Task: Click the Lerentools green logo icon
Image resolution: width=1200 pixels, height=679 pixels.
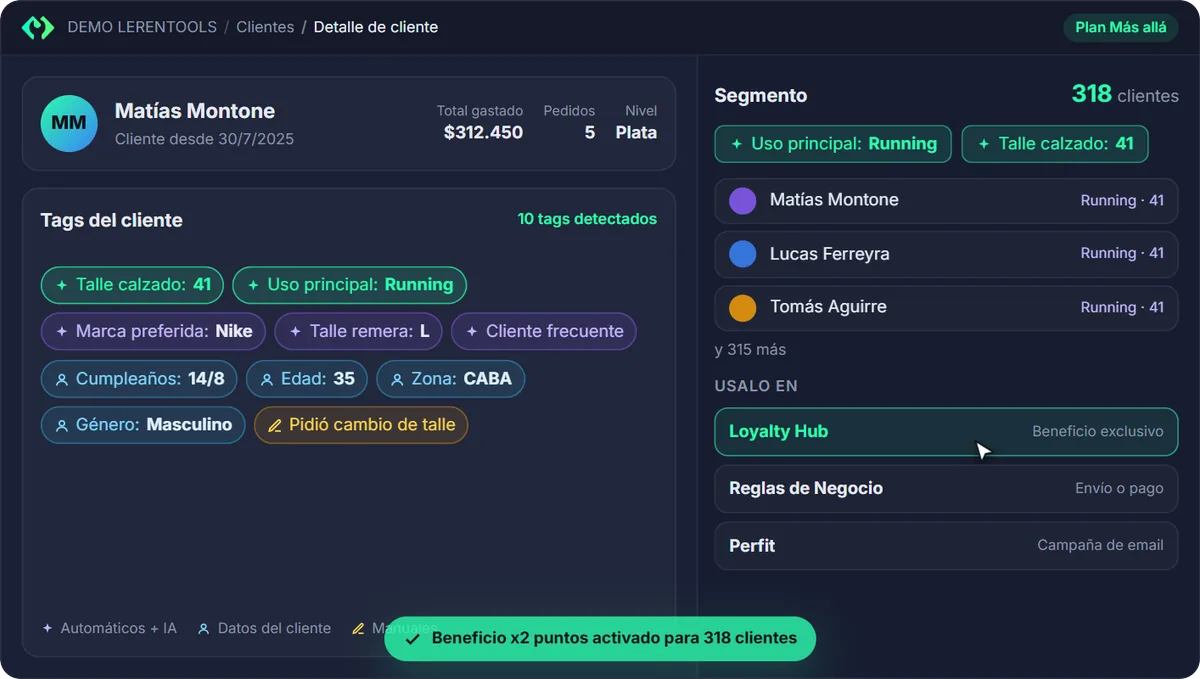Action: (x=38, y=27)
